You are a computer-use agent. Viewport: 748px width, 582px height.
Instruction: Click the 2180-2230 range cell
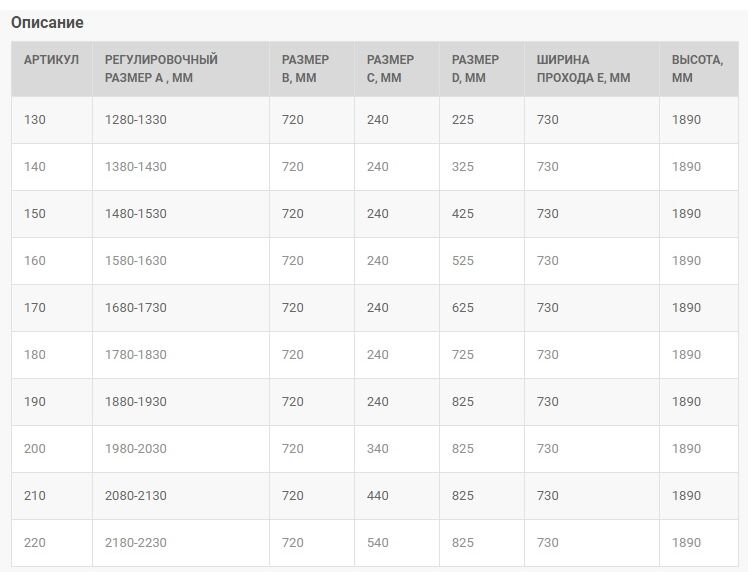181,543
